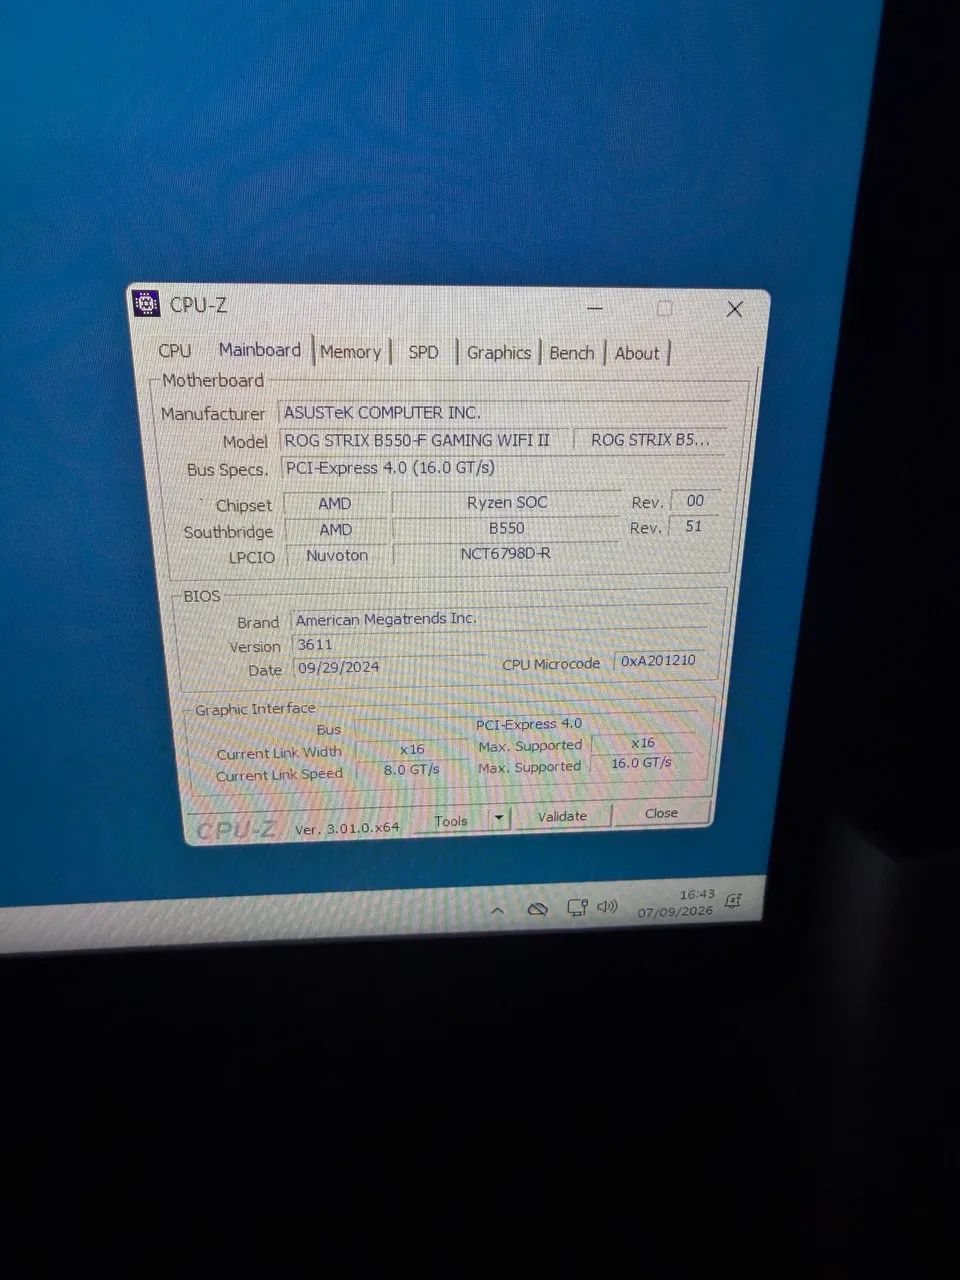Open the network tray icon

click(x=576, y=908)
